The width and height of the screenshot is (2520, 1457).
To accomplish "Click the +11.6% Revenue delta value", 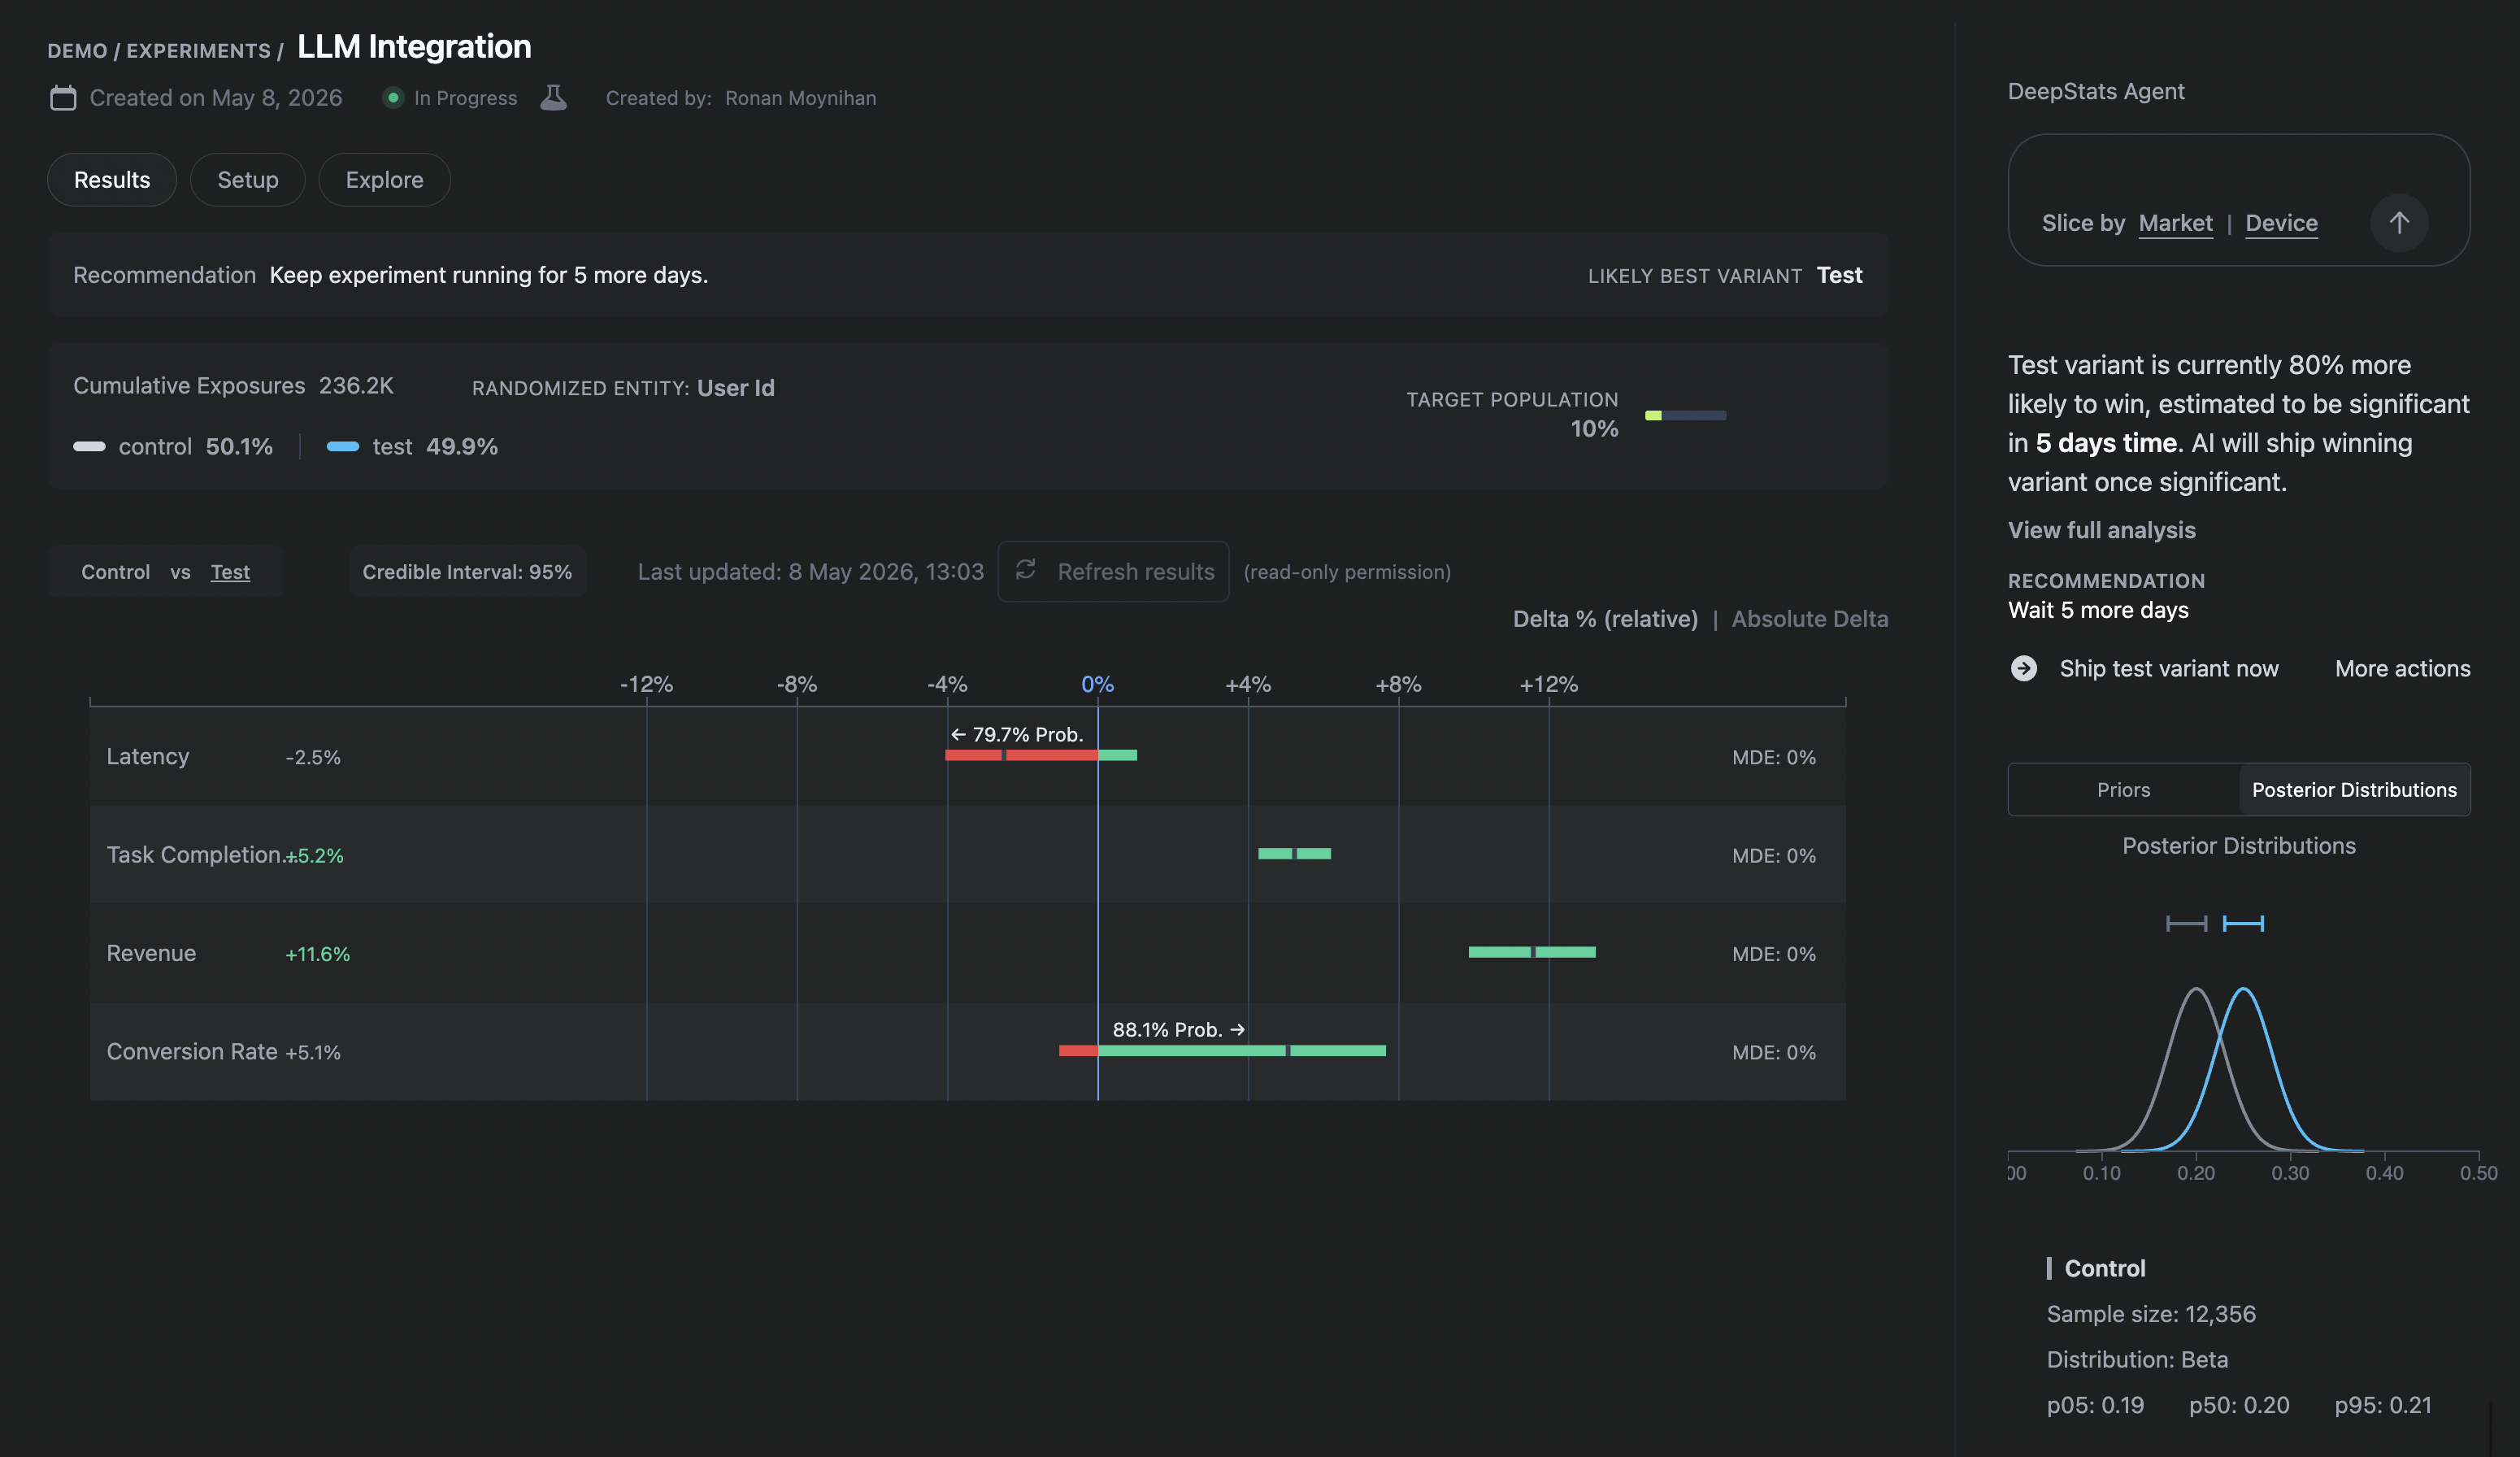I will (318, 954).
